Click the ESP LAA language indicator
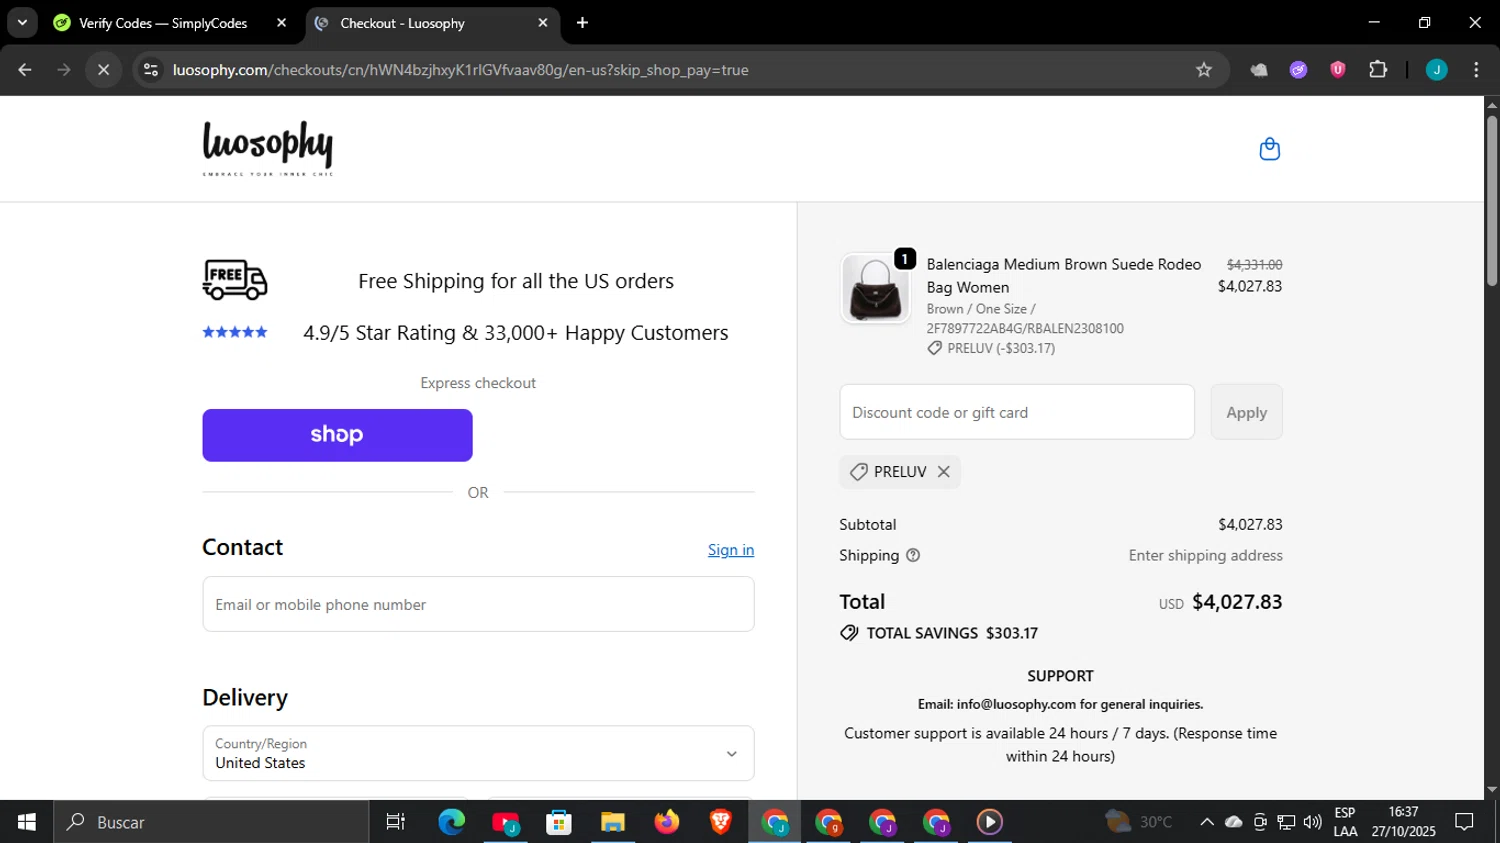 click(1345, 822)
